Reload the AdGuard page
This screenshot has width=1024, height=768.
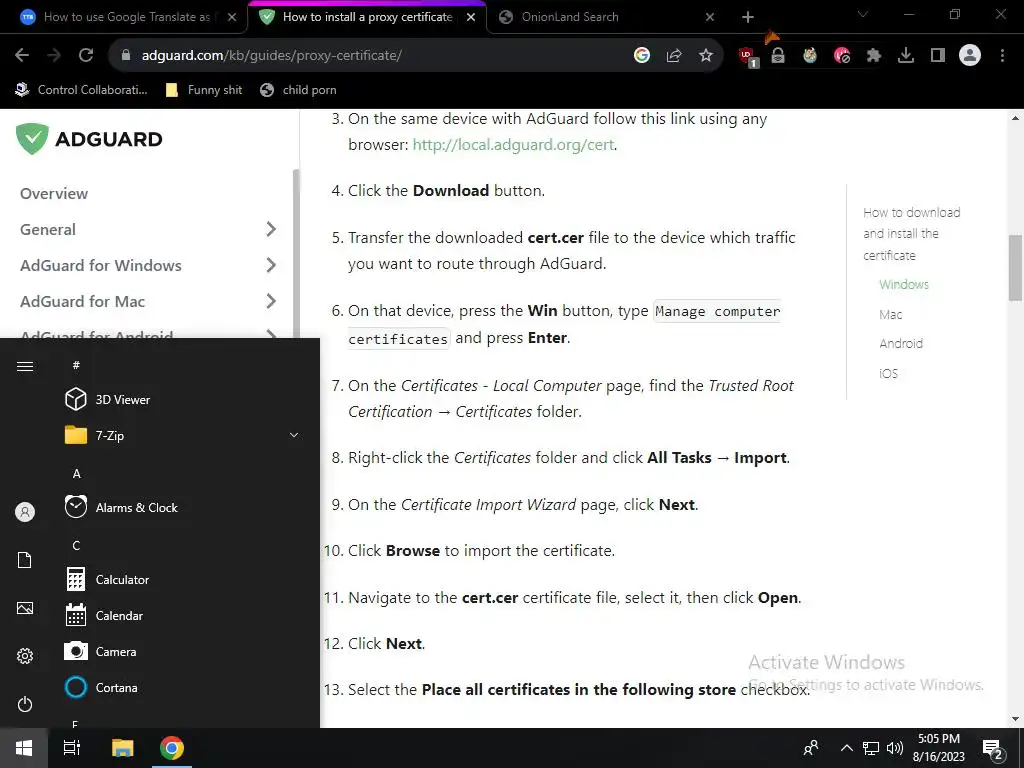tap(86, 56)
